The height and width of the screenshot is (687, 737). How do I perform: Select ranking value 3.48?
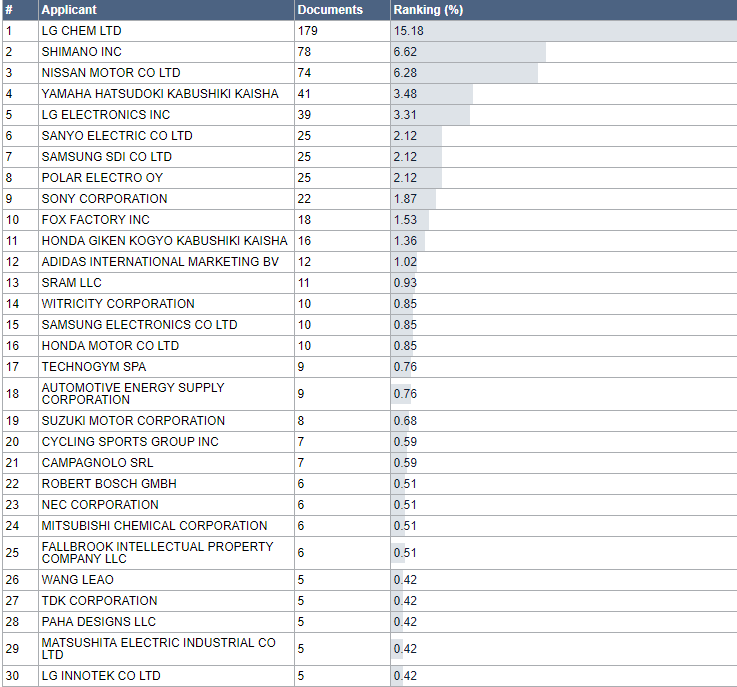tap(405, 94)
